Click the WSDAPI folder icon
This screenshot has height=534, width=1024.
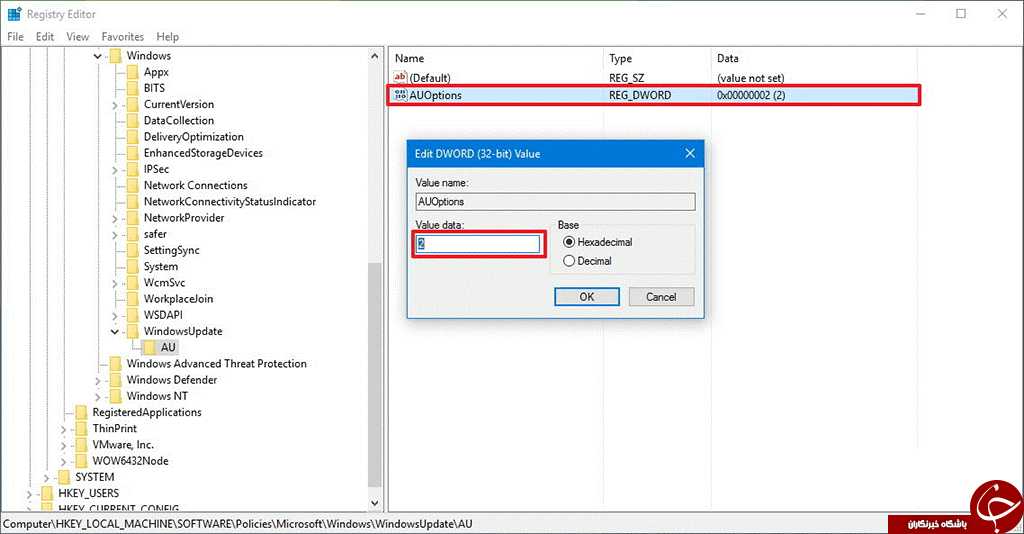coord(133,315)
